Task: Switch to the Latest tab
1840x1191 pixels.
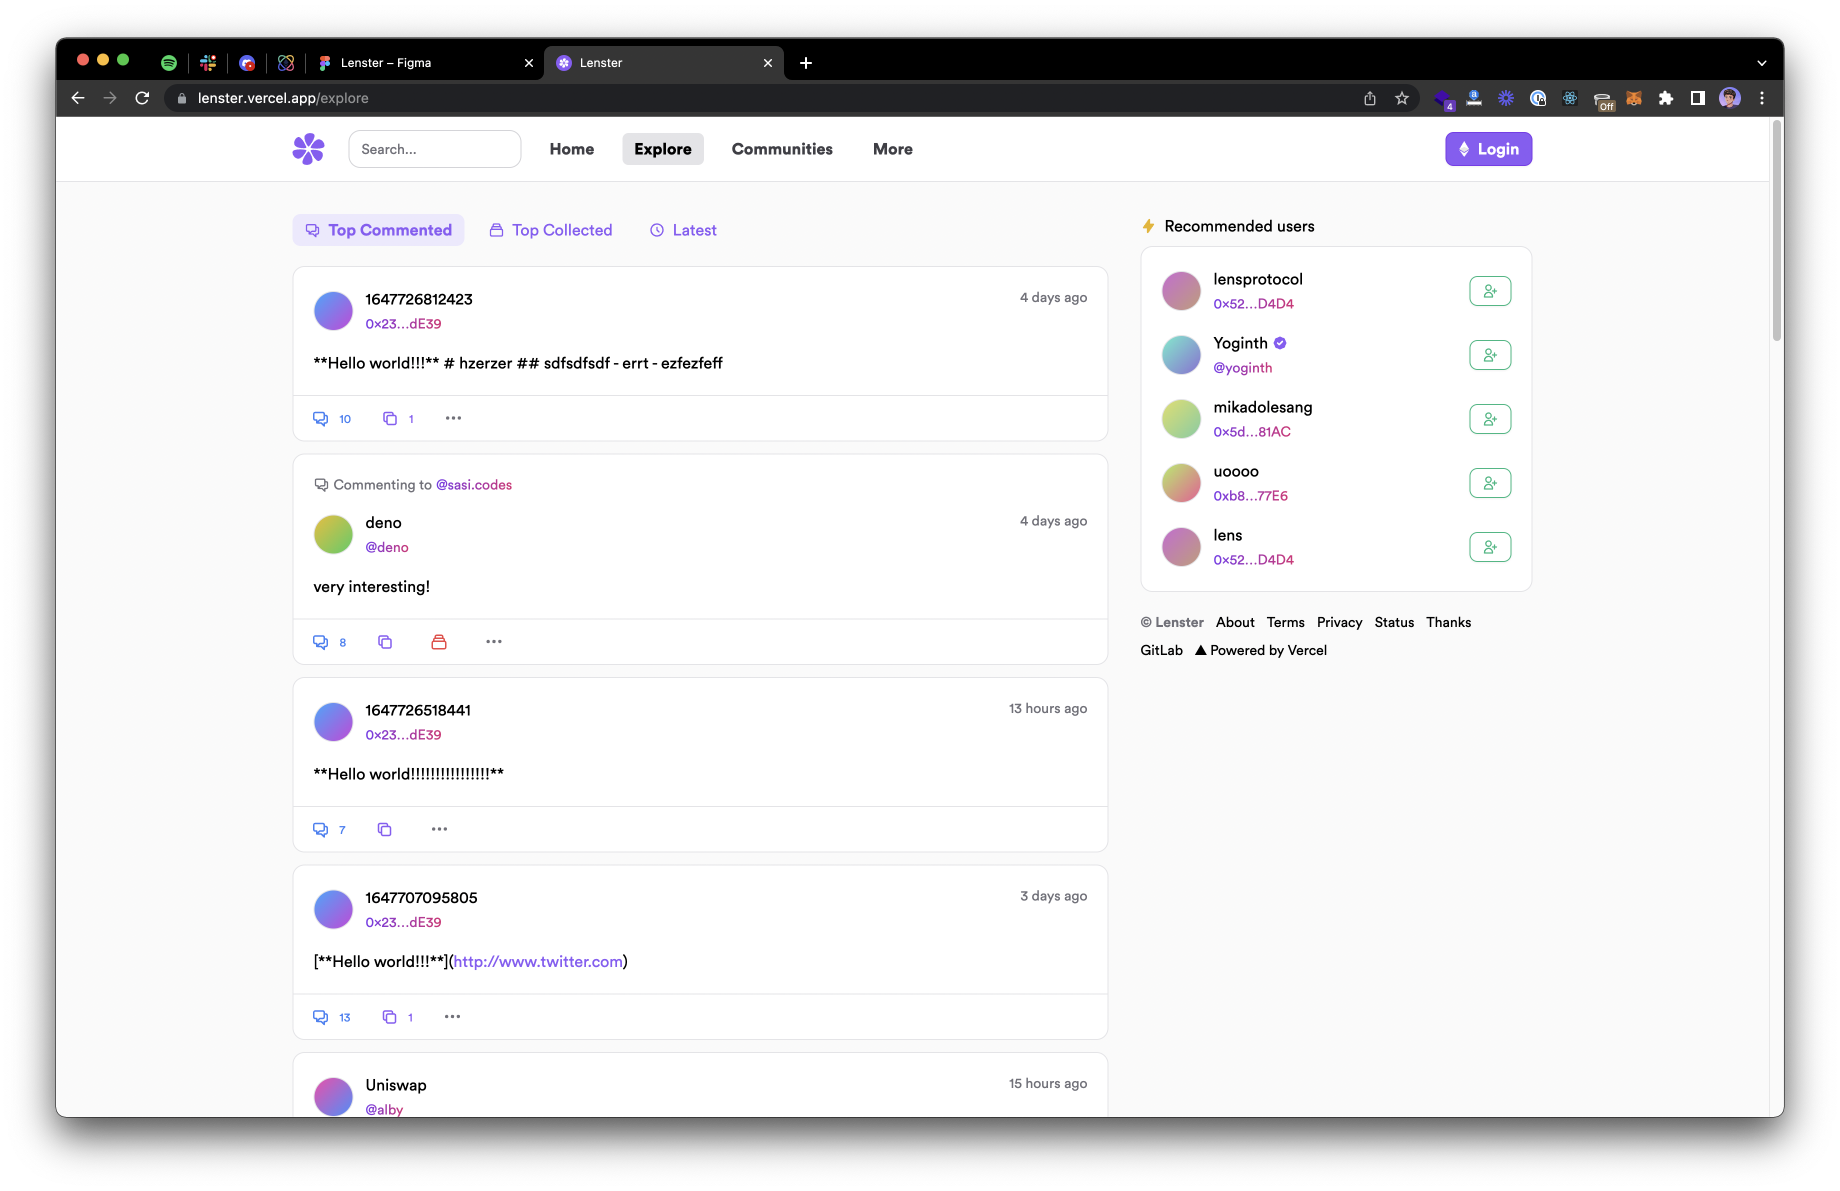Action: coord(683,230)
